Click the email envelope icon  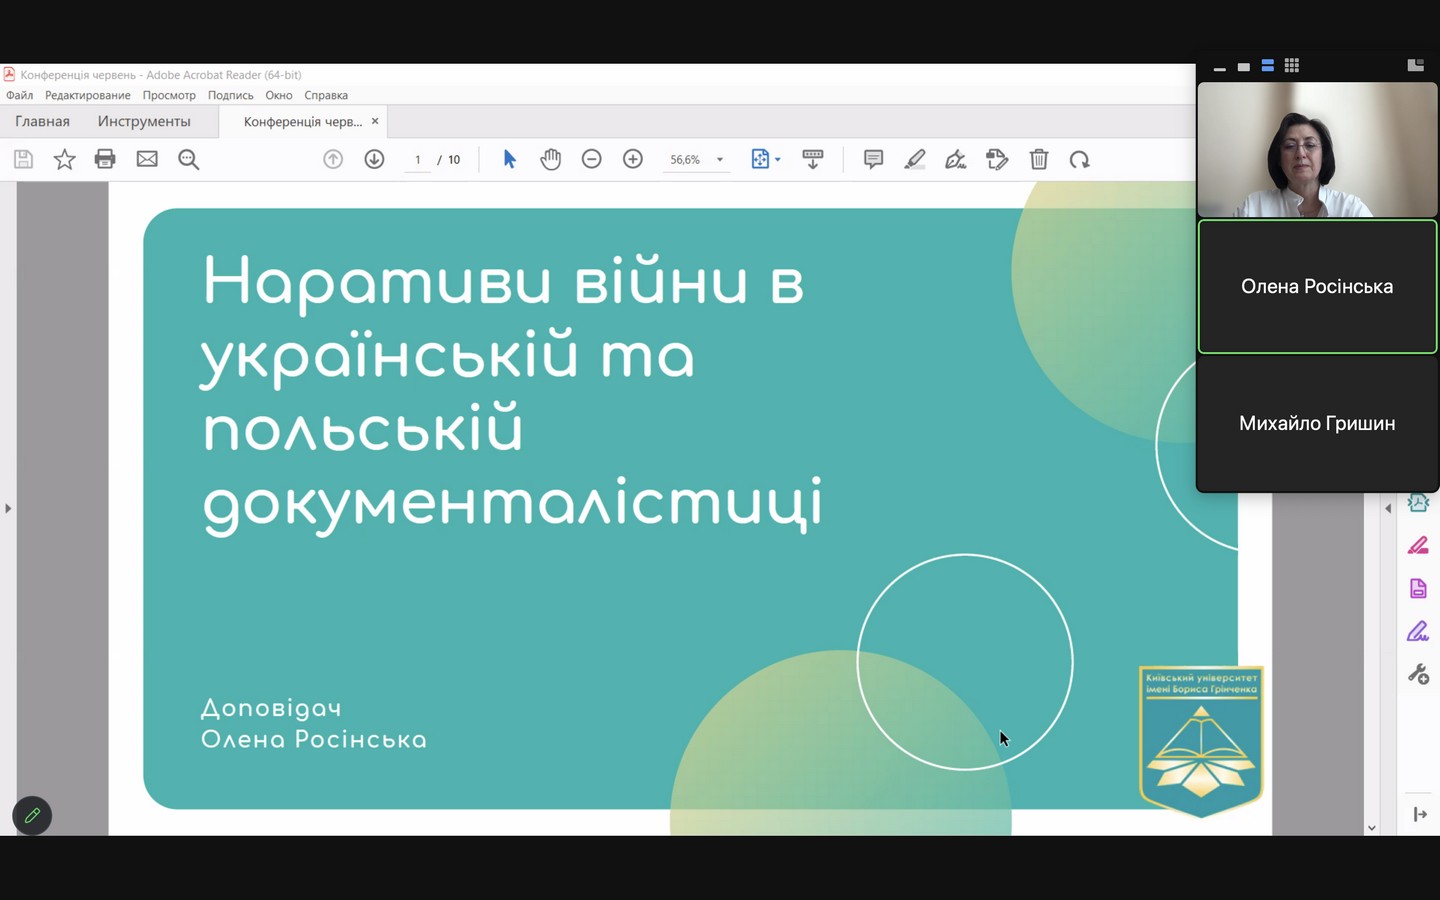click(x=147, y=159)
